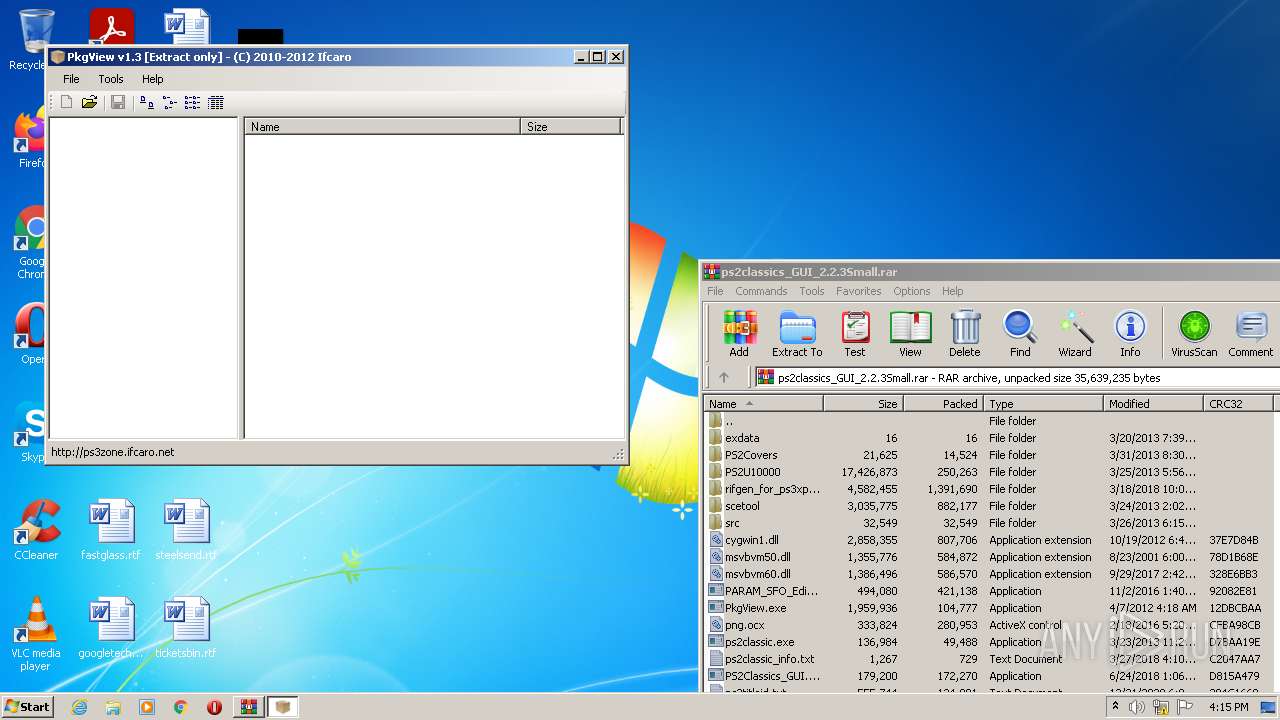This screenshot has height=720, width=1280.
Task: Select the exdata folder in WinRAR
Action: point(742,438)
